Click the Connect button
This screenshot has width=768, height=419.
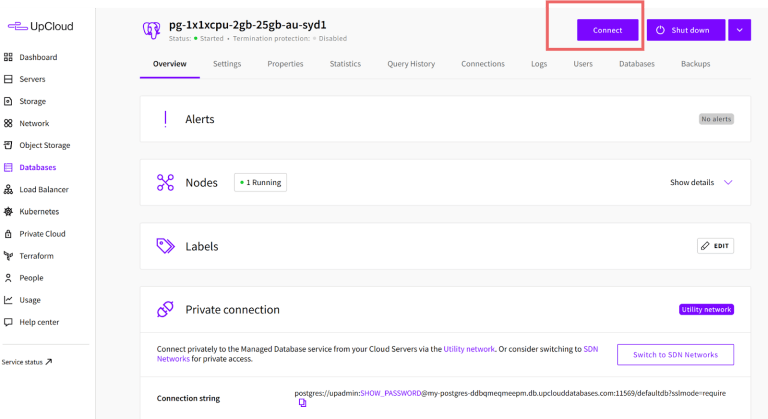pyautogui.click(x=607, y=30)
